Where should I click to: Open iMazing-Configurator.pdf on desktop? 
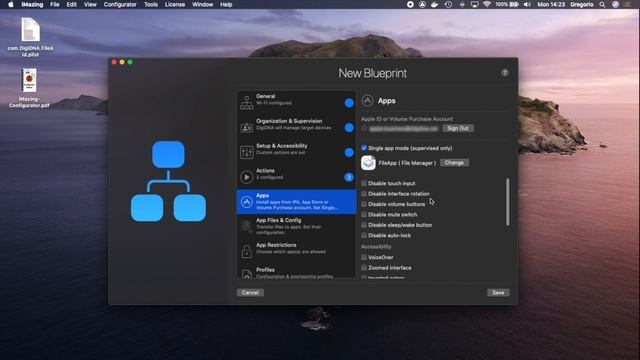29,88
